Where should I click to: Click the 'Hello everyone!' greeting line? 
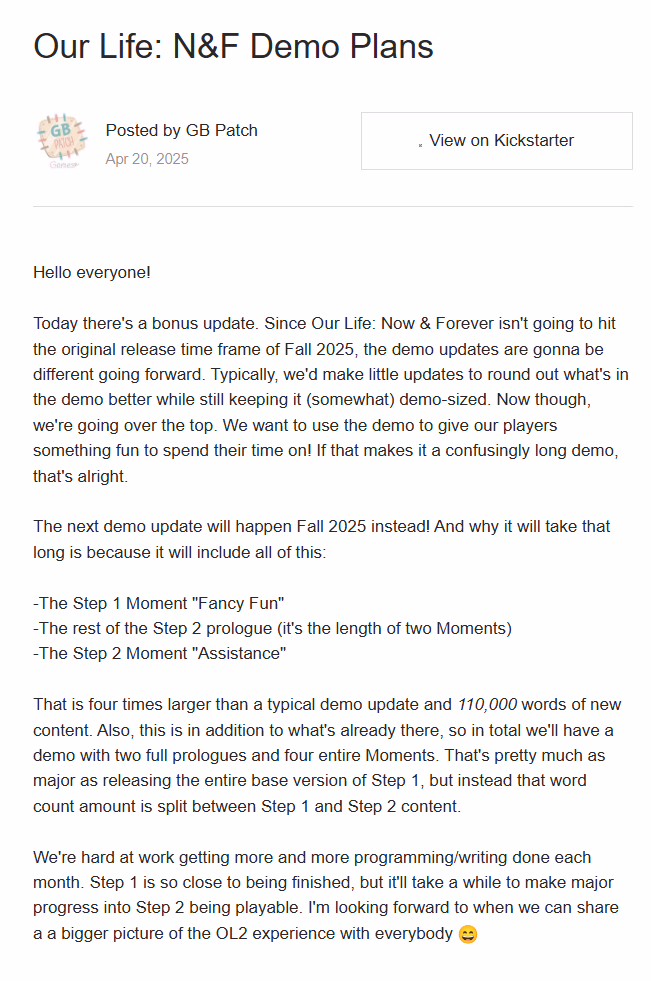click(x=92, y=272)
